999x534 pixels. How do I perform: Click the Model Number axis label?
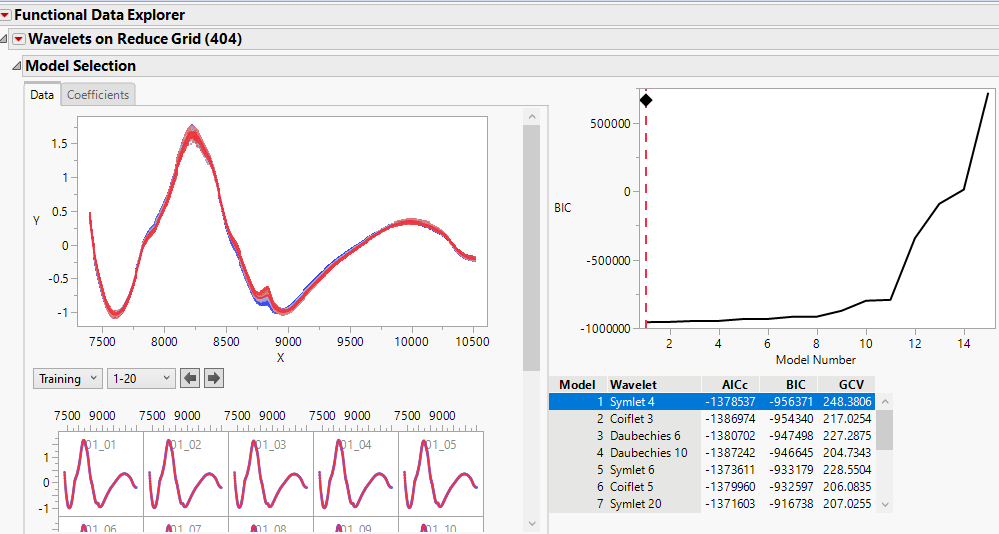pyautogui.click(x=816, y=360)
